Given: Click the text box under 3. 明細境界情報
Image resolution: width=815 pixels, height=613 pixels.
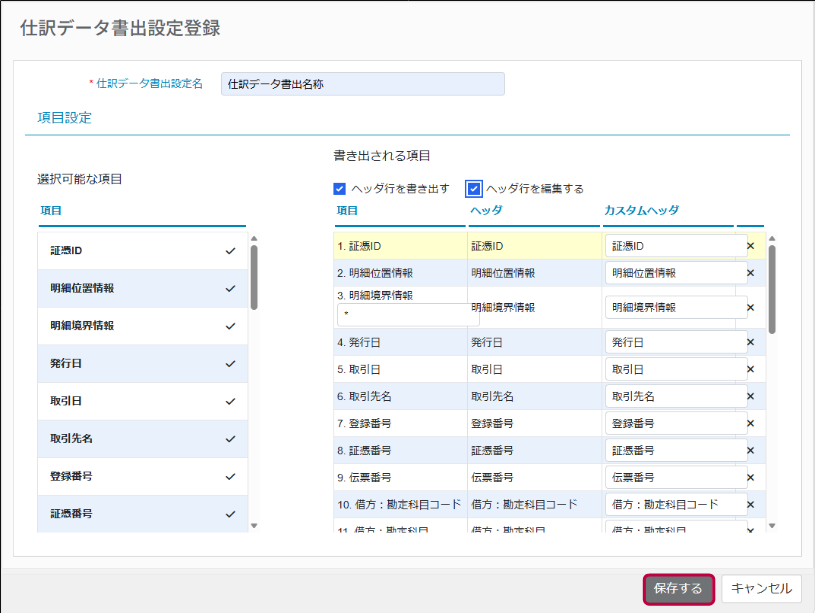Looking at the screenshot, I should (408, 315).
